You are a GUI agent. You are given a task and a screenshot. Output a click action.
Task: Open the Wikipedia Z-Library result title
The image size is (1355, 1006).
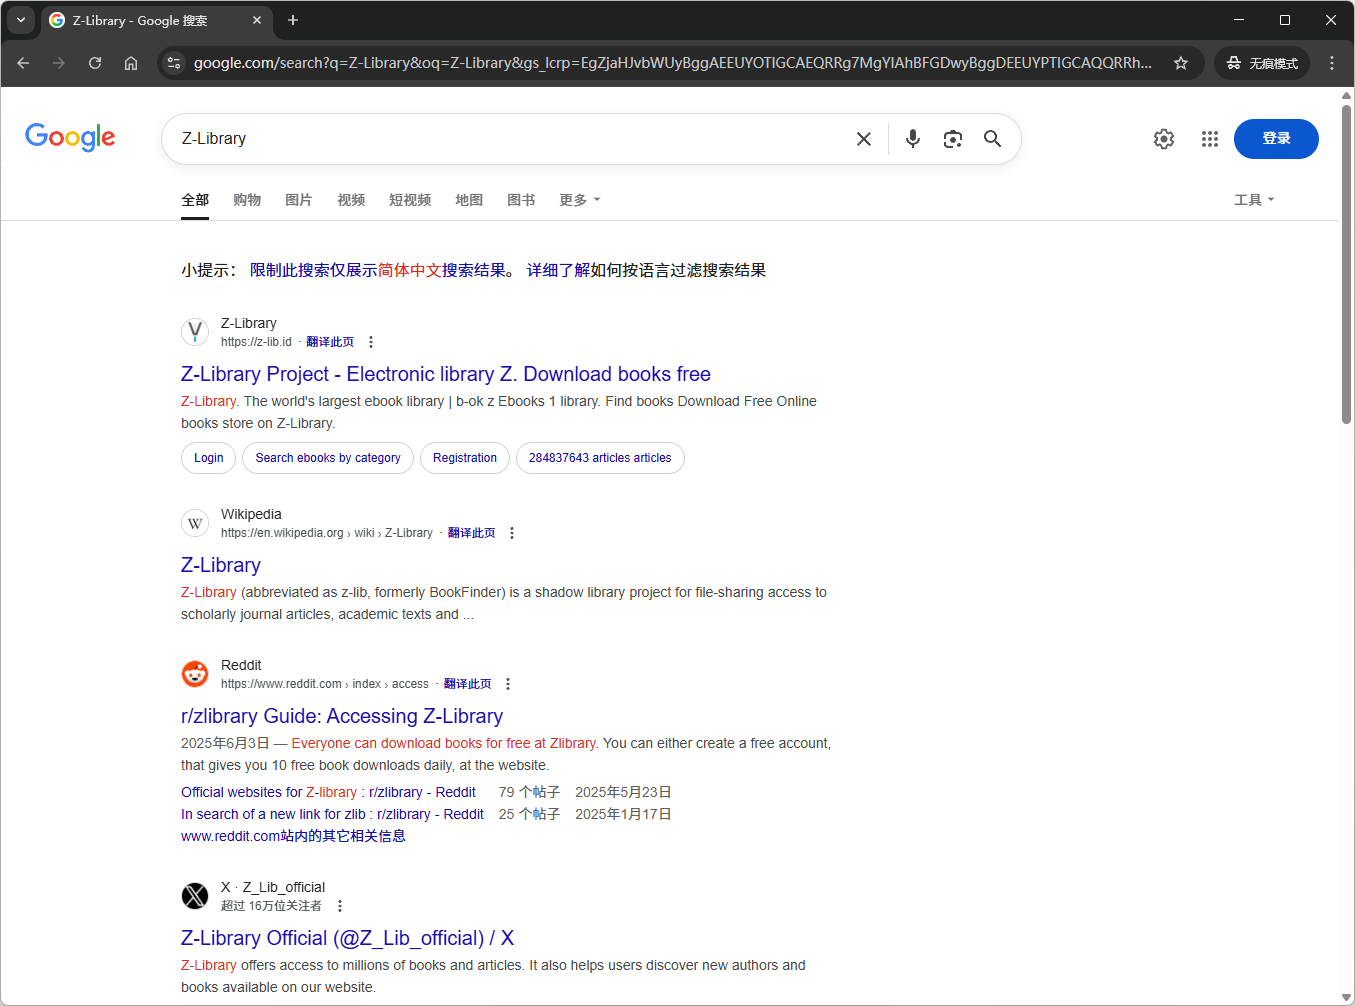[x=221, y=565]
